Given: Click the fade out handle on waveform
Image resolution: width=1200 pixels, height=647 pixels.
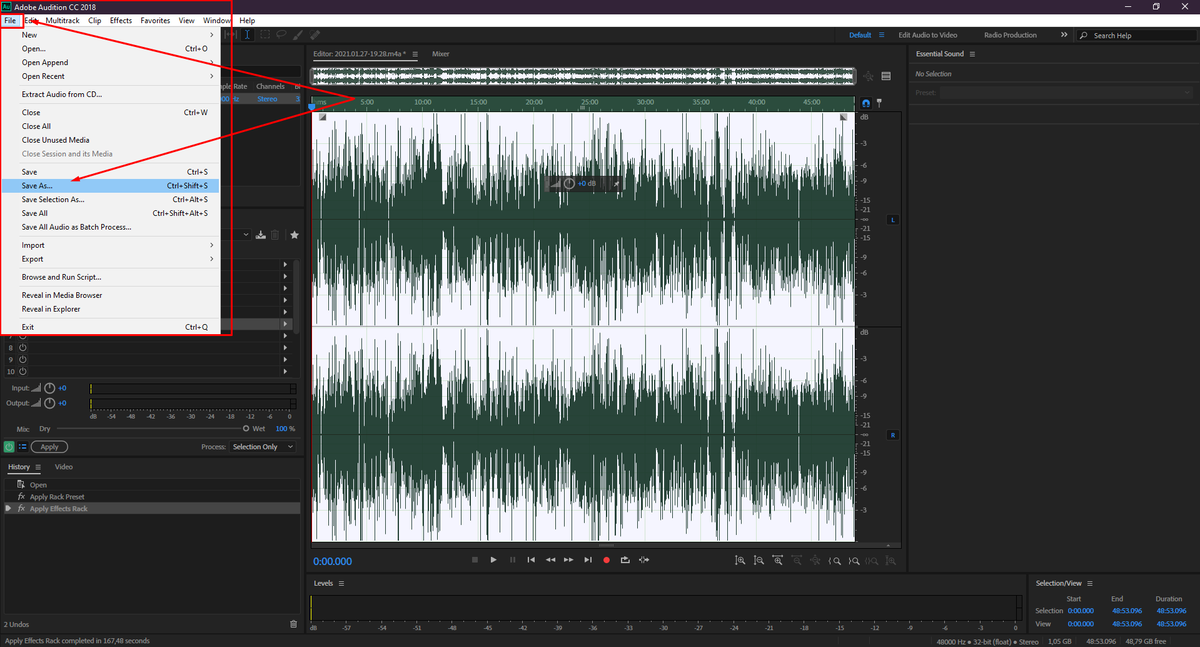Looking at the screenshot, I should pyautogui.click(x=843, y=117).
